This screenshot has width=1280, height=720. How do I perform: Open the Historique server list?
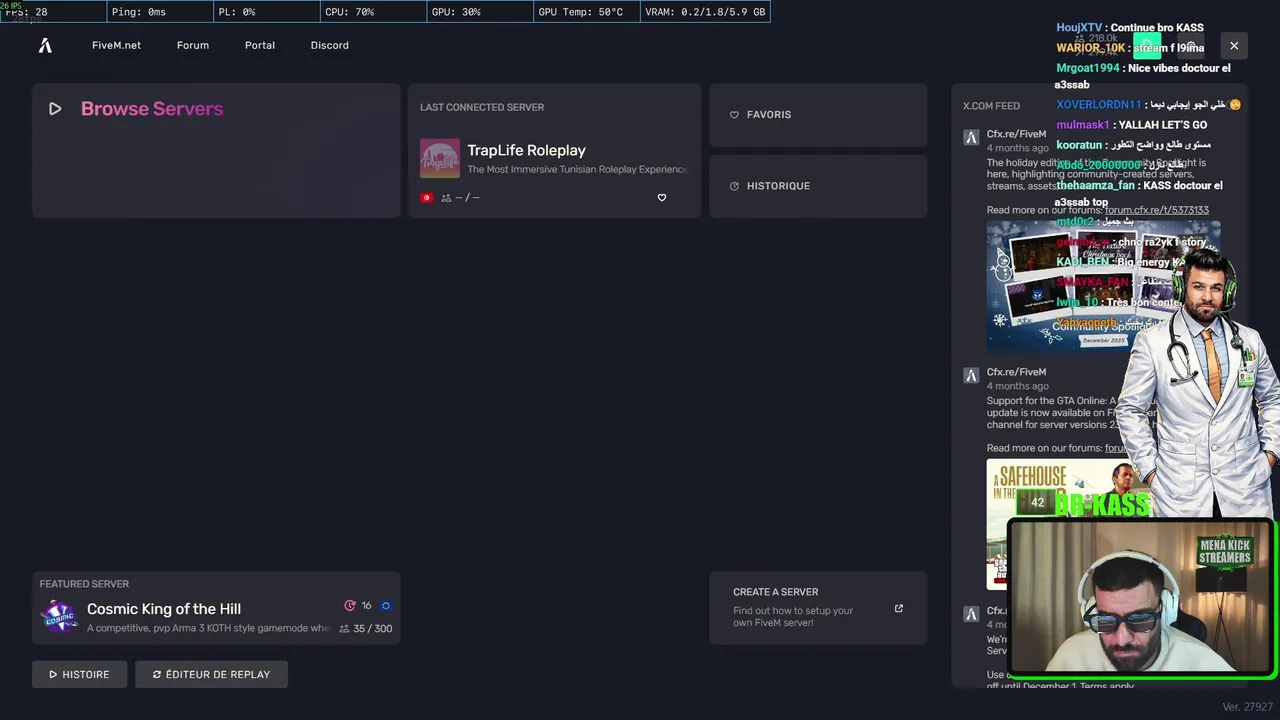tap(818, 186)
